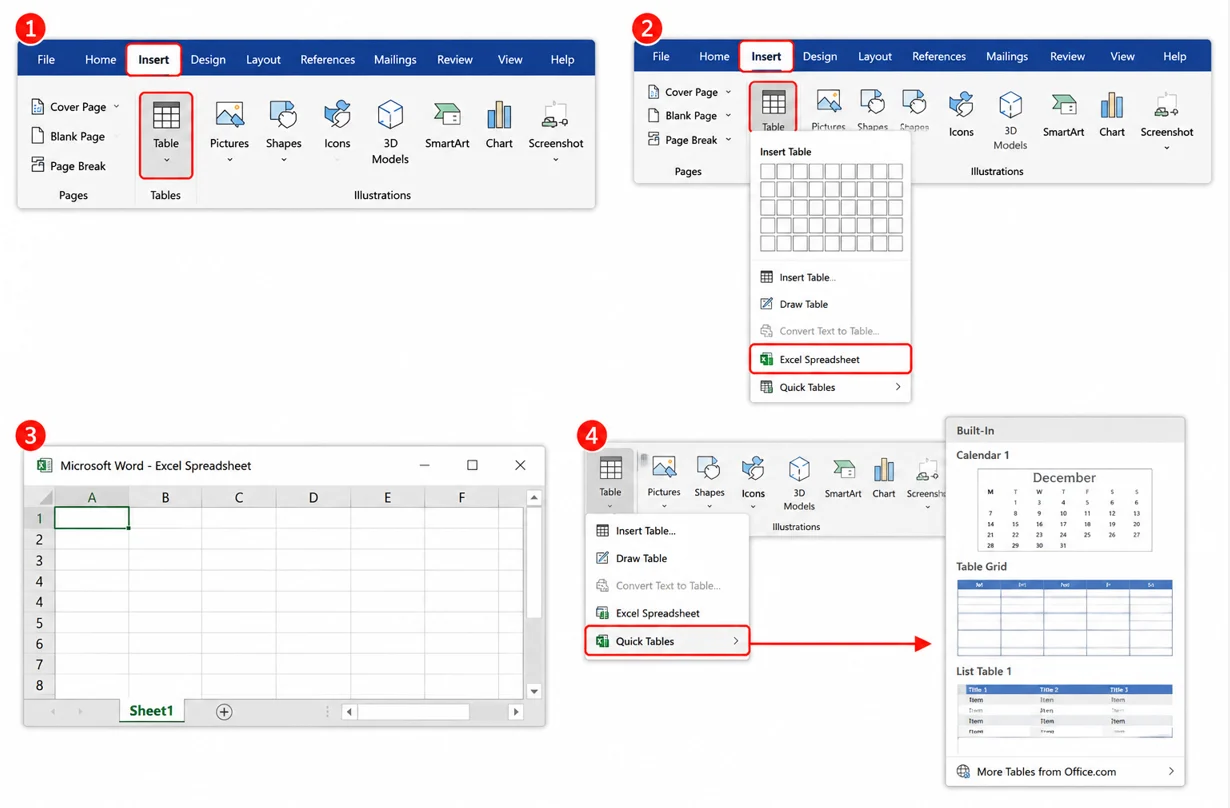Select column C header in Excel spreadsheet
1230x808 pixels.
point(239,497)
